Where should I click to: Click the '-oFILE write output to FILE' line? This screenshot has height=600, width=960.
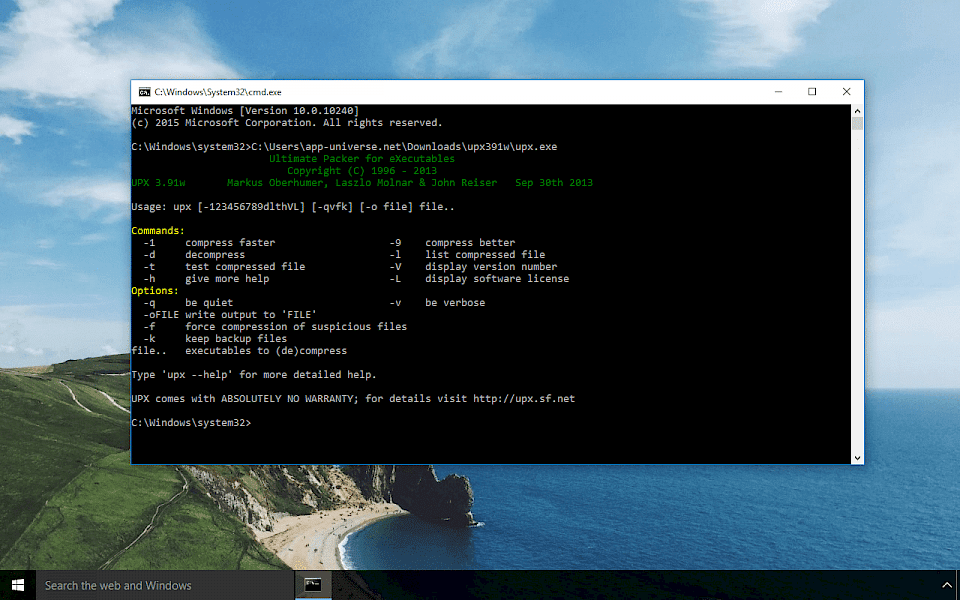coord(230,315)
